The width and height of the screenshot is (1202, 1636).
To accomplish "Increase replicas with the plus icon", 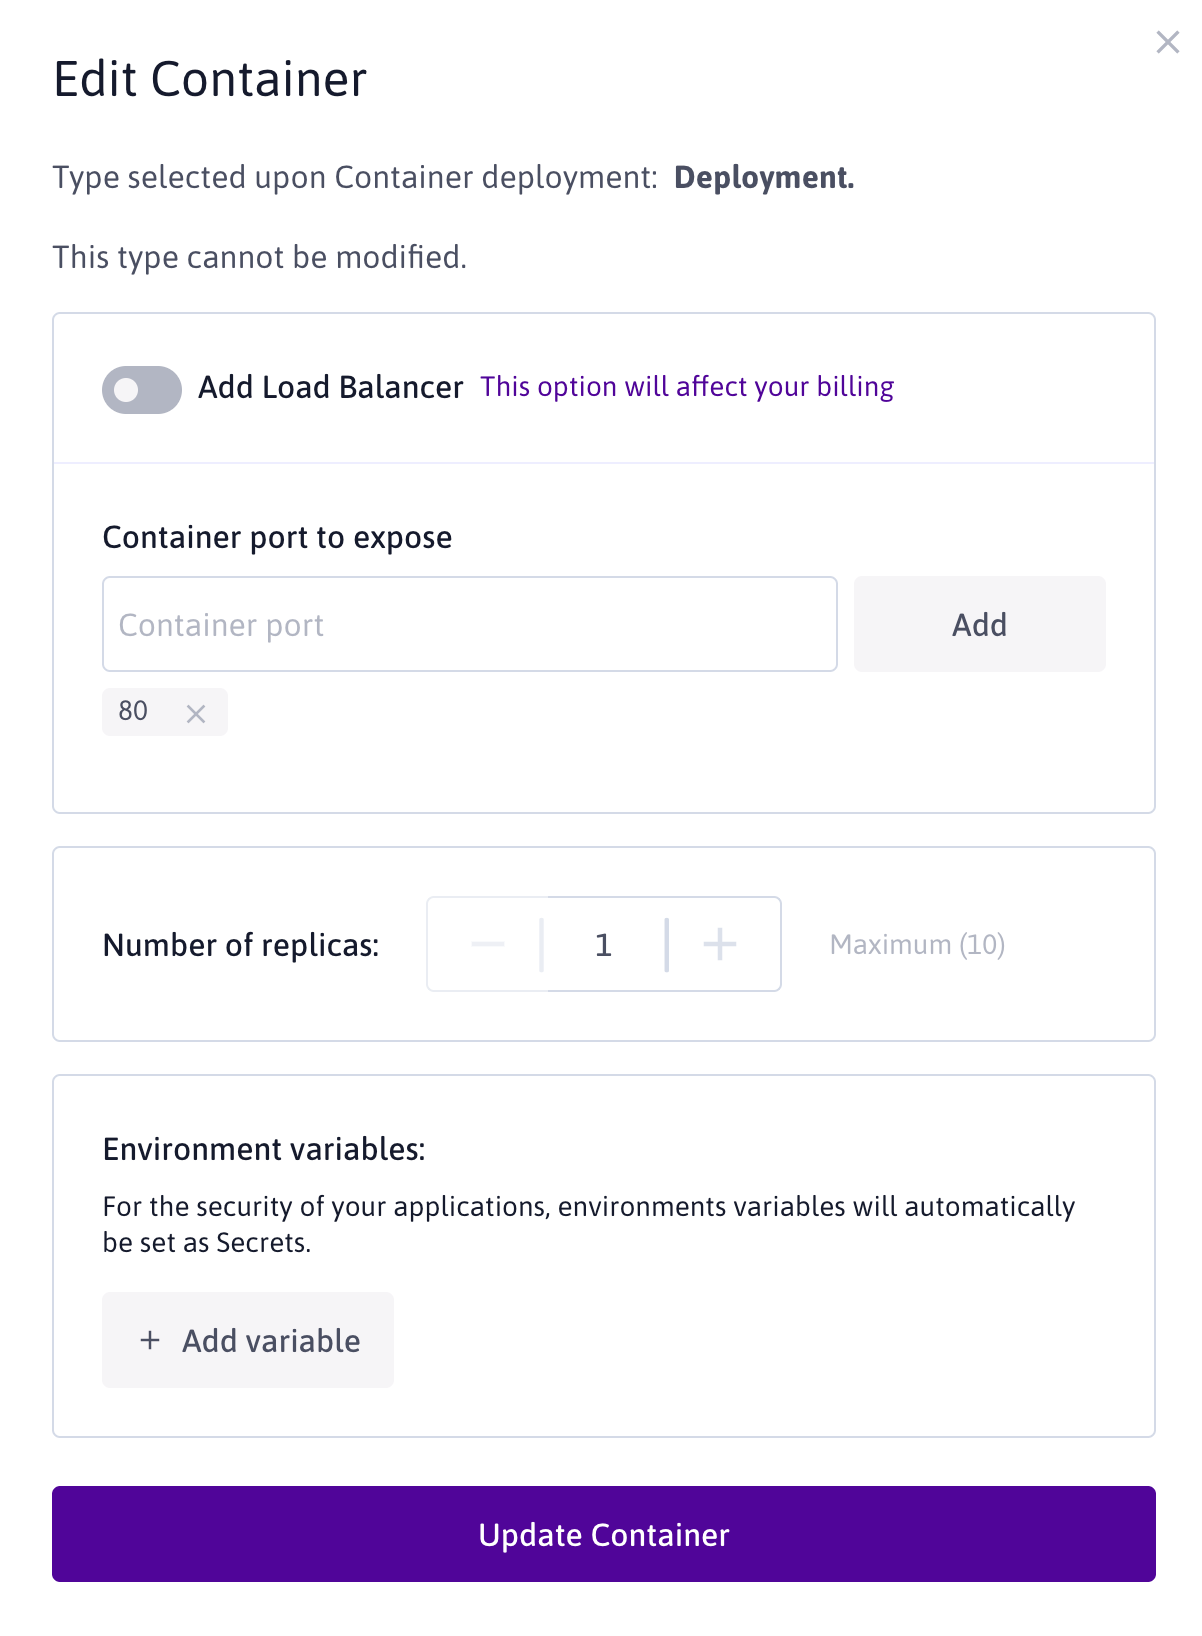I will point(720,944).
